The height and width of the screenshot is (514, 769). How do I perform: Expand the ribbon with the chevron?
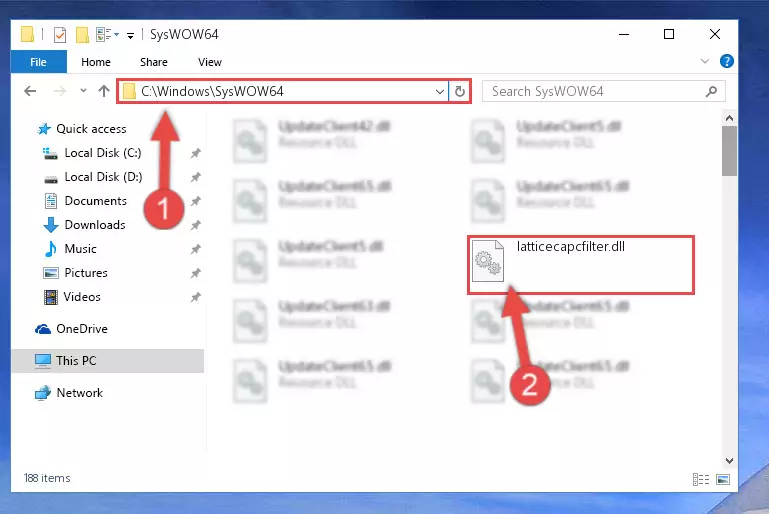point(704,61)
